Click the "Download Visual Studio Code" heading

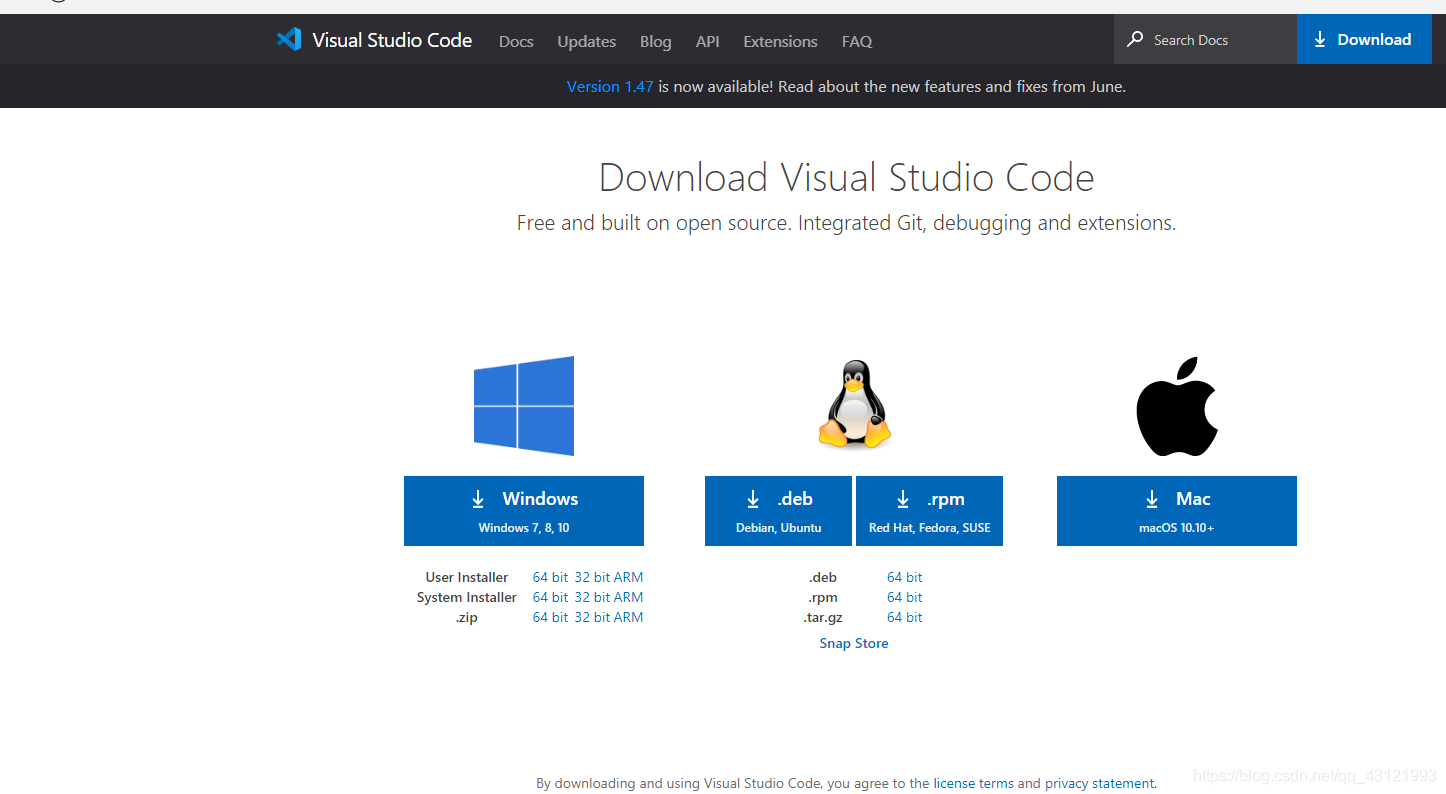coord(847,178)
